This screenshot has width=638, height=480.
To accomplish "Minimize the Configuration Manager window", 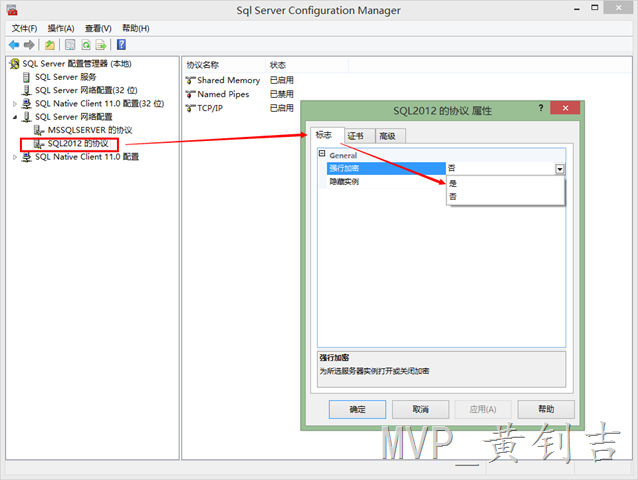I will coord(577,9).
